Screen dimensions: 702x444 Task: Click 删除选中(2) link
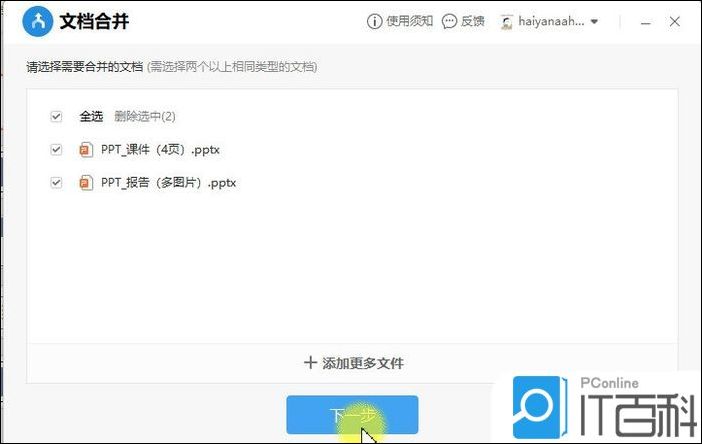(x=145, y=116)
